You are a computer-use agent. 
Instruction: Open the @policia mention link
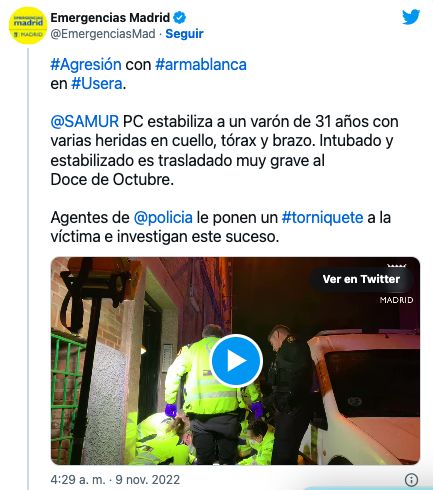pyautogui.click(x=163, y=218)
